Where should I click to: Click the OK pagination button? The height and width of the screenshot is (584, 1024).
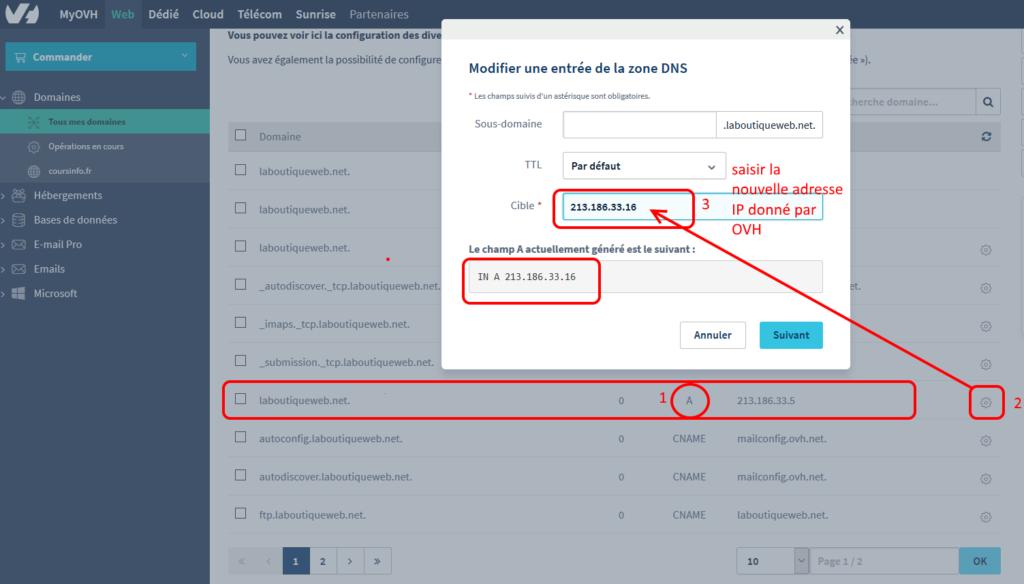pos(980,561)
